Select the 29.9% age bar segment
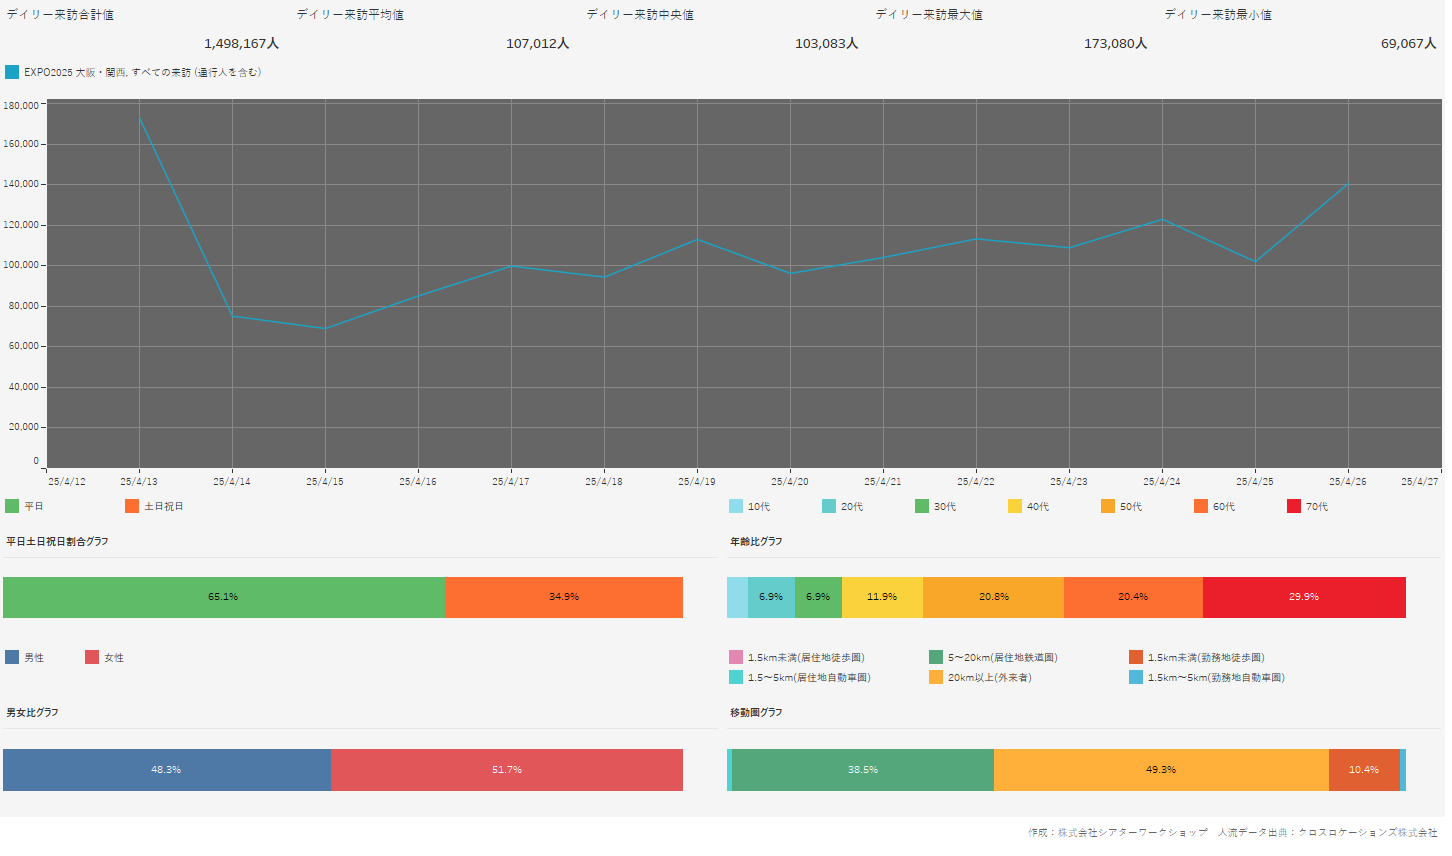The image size is (1452, 856). pyautogui.click(x=1304, y=597)
